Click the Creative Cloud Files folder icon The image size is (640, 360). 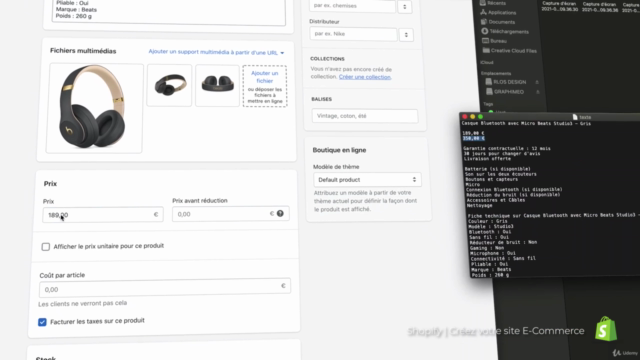486,51
